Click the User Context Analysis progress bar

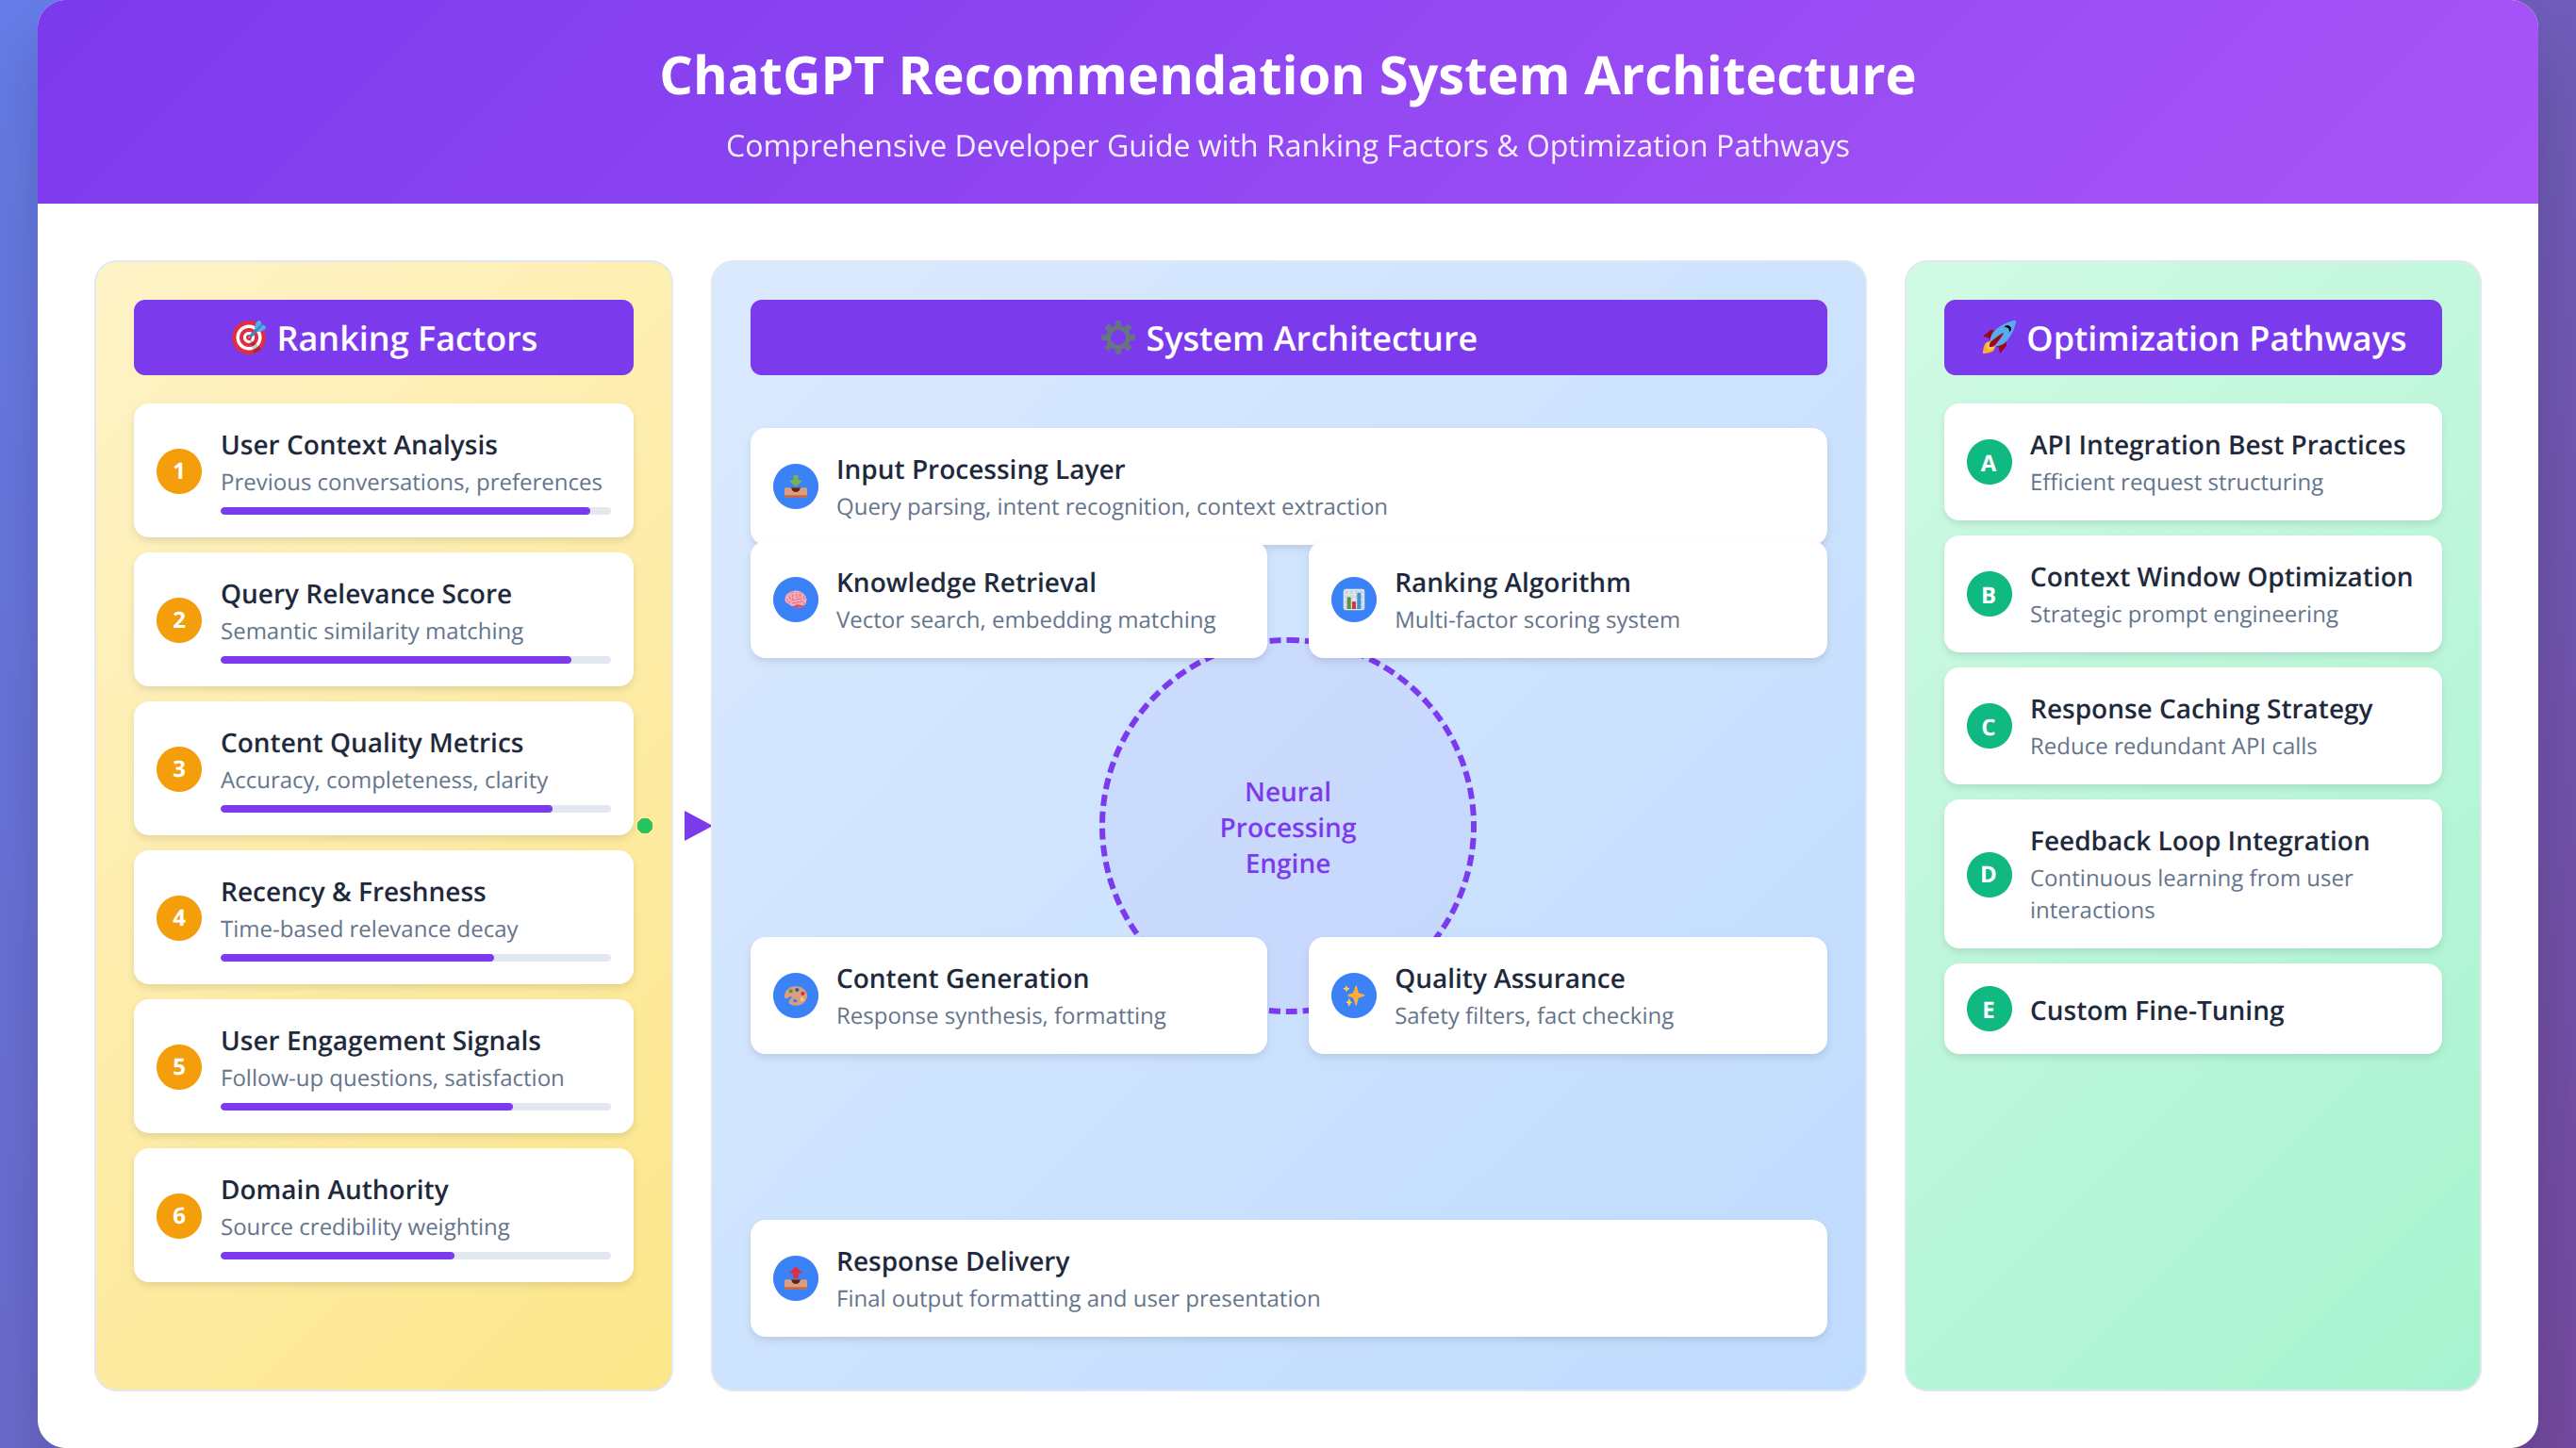[x=416, y=511]
